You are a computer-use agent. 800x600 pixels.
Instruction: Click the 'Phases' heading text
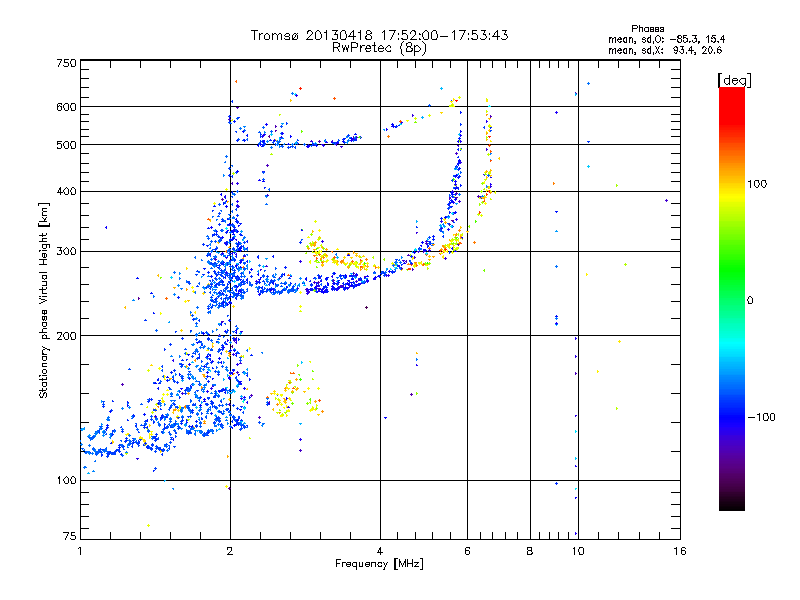click(x=647, y=29)
